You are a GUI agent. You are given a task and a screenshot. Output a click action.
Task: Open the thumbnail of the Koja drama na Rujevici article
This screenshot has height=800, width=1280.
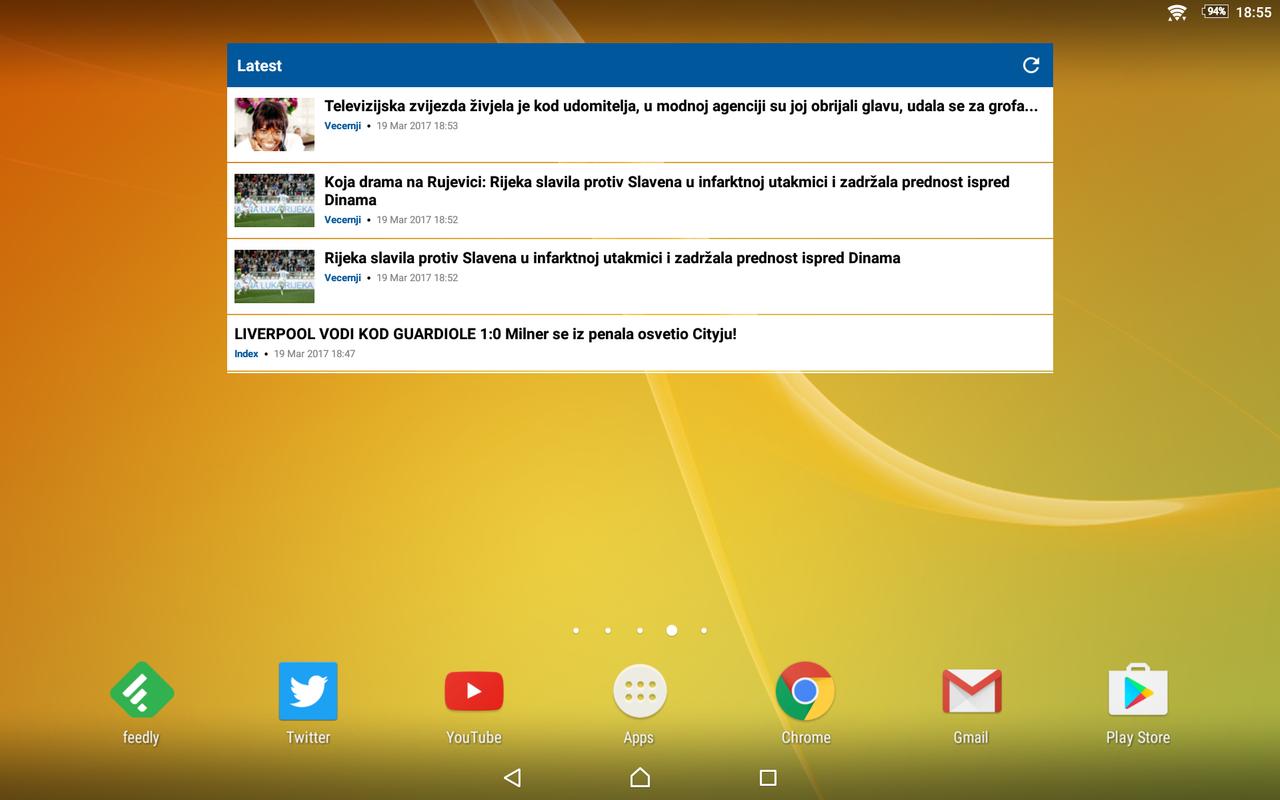[x=274, y=200]
